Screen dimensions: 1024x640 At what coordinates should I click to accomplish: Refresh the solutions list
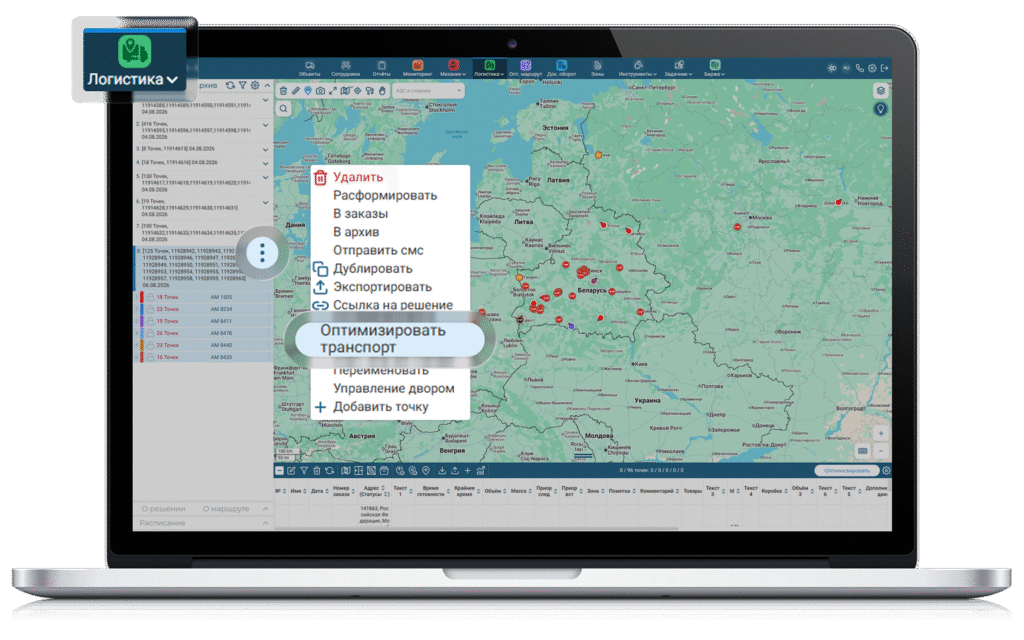230,86
